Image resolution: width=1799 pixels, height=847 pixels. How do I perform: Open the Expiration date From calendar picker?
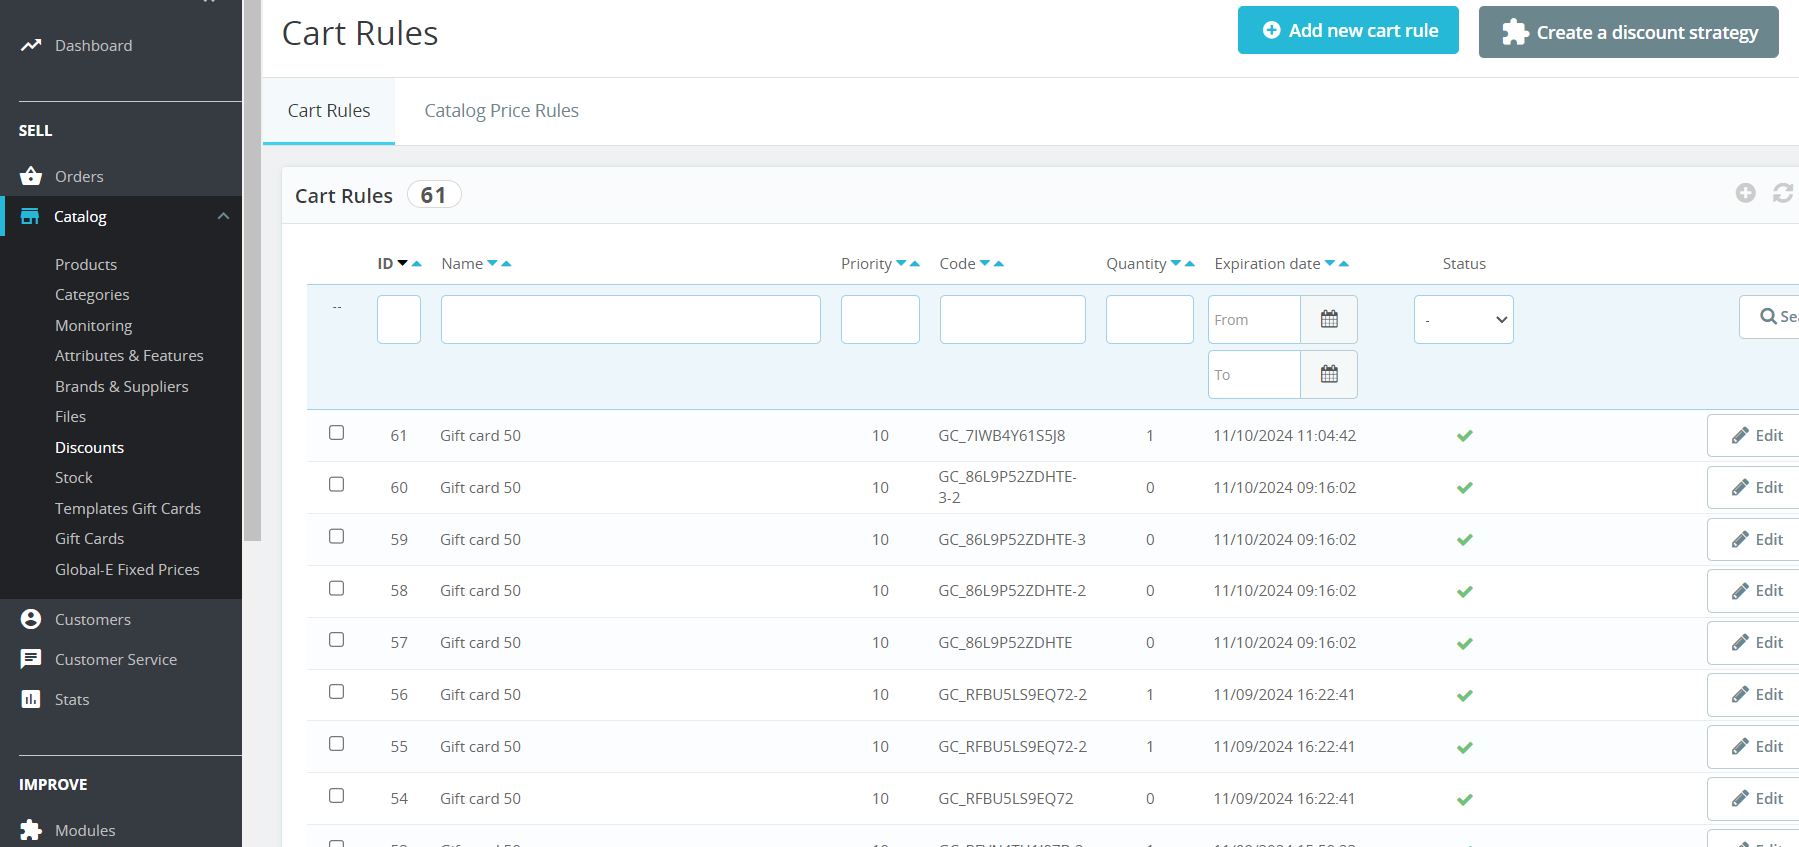tap(1328, 319)
